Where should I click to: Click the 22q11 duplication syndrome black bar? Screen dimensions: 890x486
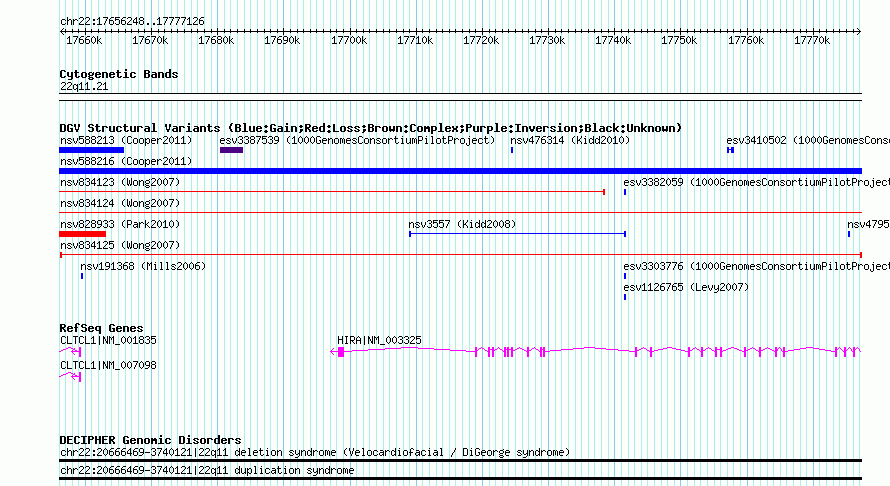pos(460,479)
